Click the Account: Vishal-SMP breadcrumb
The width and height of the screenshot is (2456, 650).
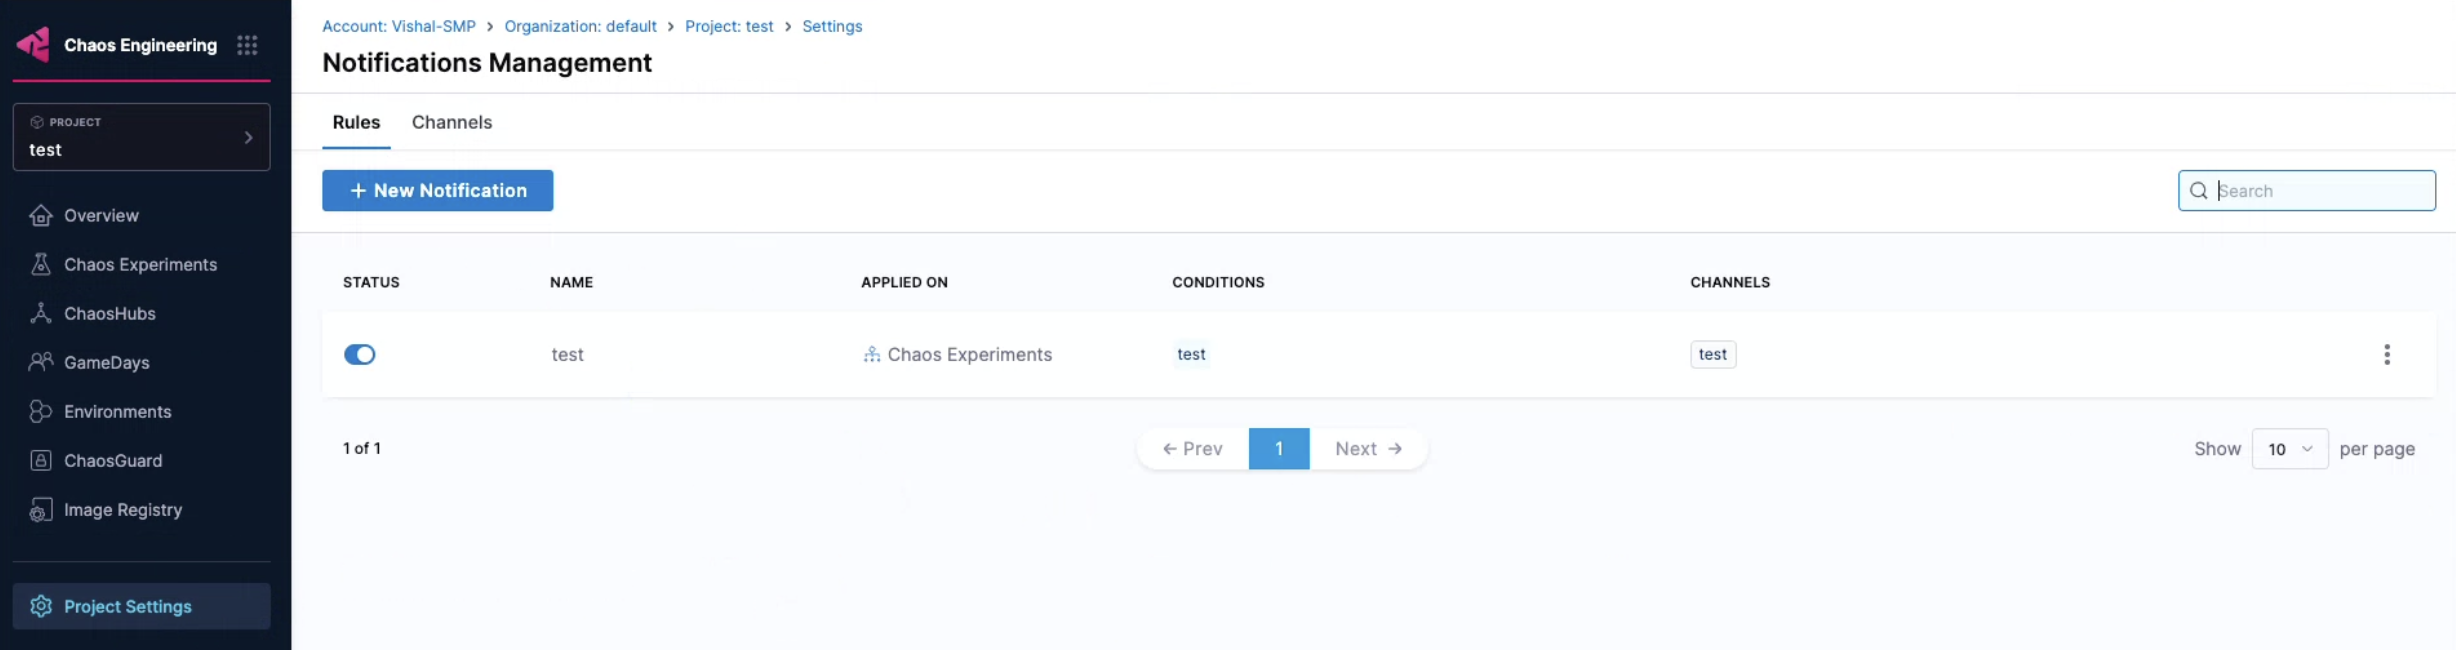coord(398,26)
